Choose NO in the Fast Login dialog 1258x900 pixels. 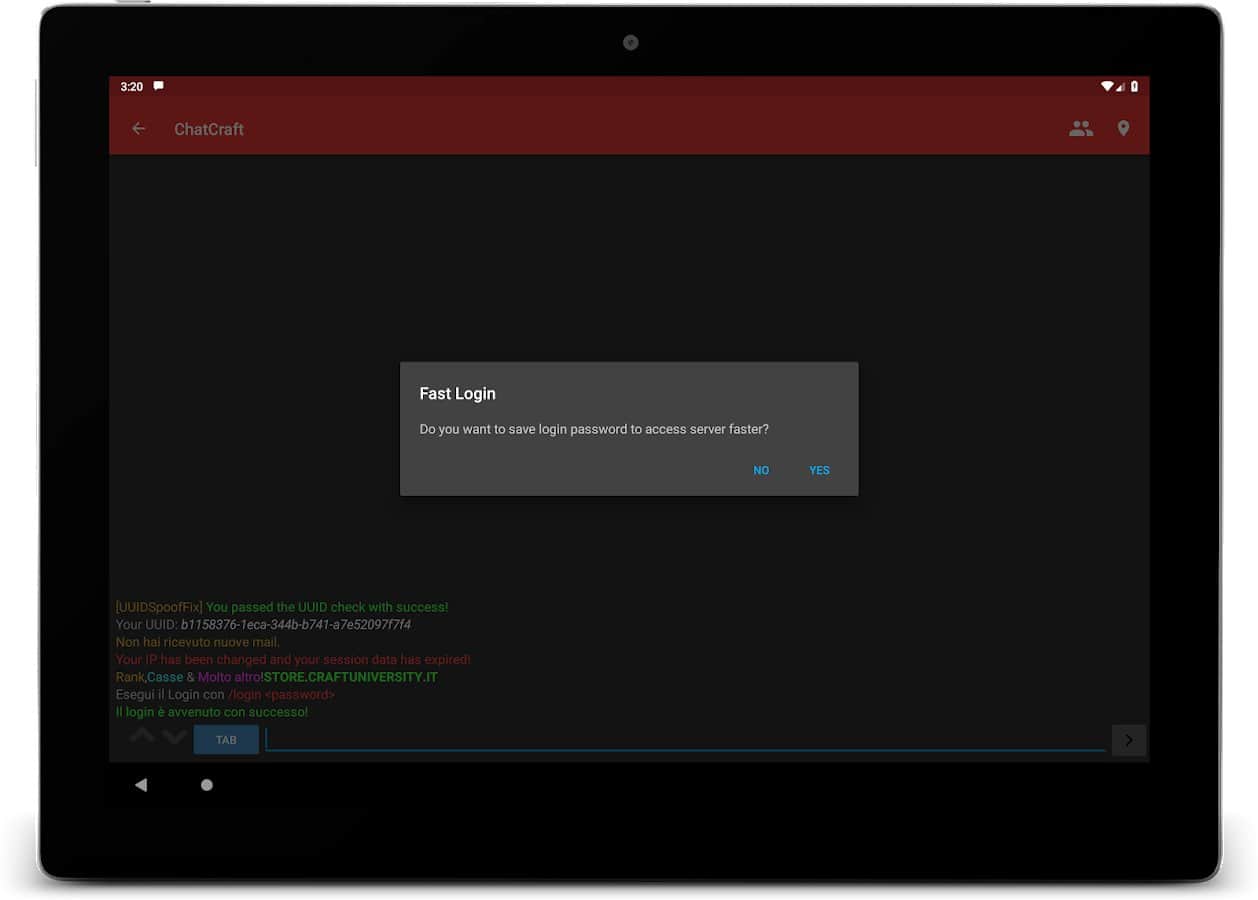761,470
